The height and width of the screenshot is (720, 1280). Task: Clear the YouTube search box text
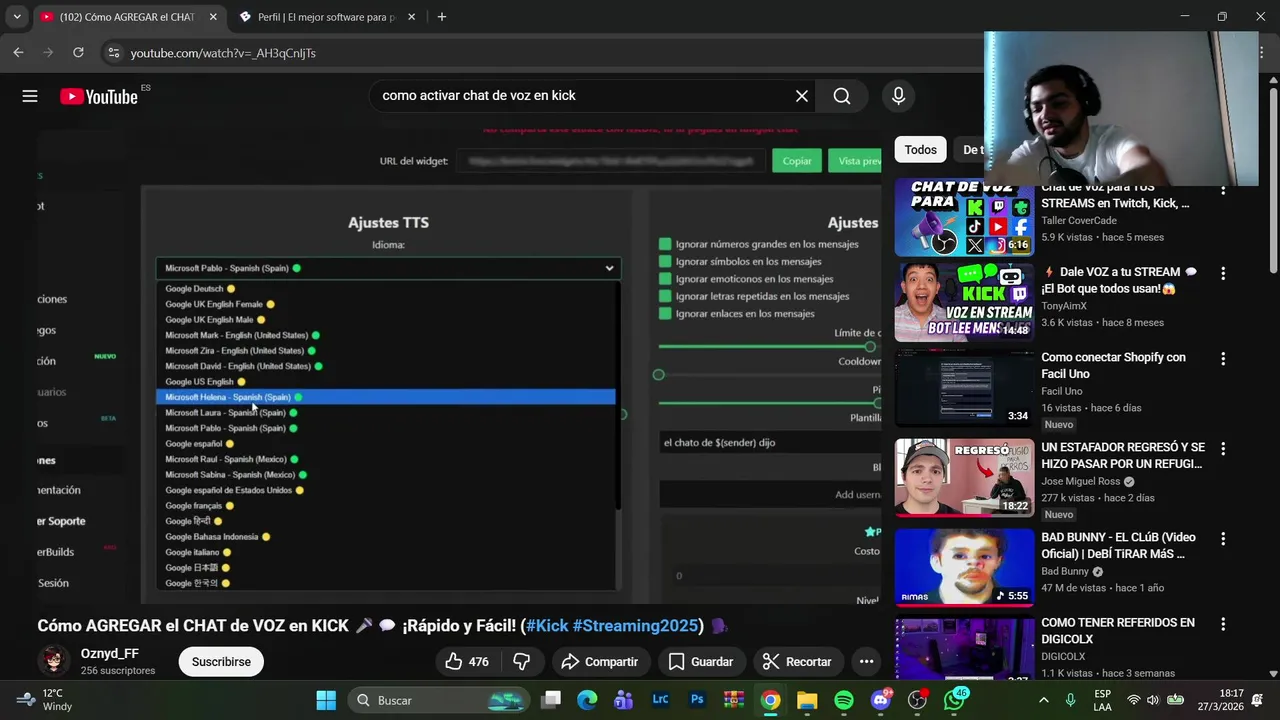point(802,96)
